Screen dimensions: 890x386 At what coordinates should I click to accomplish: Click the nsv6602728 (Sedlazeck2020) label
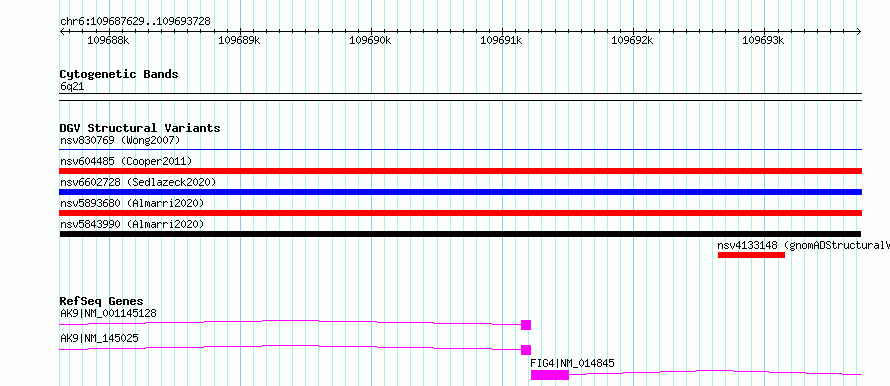(x=138, y=182)
